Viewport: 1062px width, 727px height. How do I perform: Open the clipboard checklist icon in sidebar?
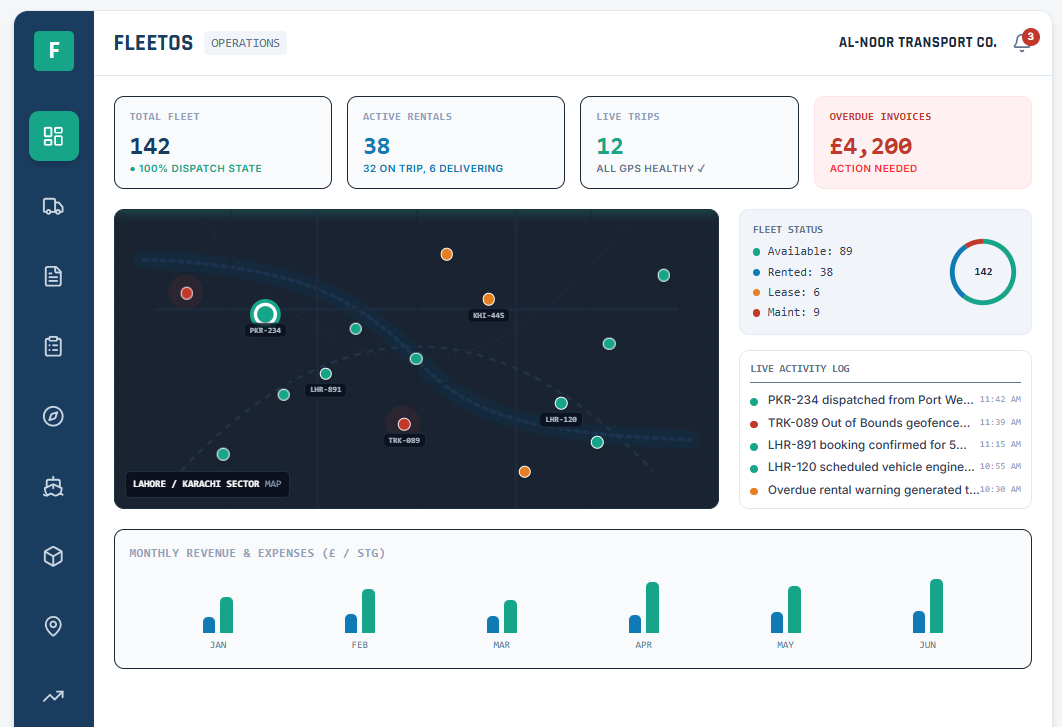click(x=54, y=346)
